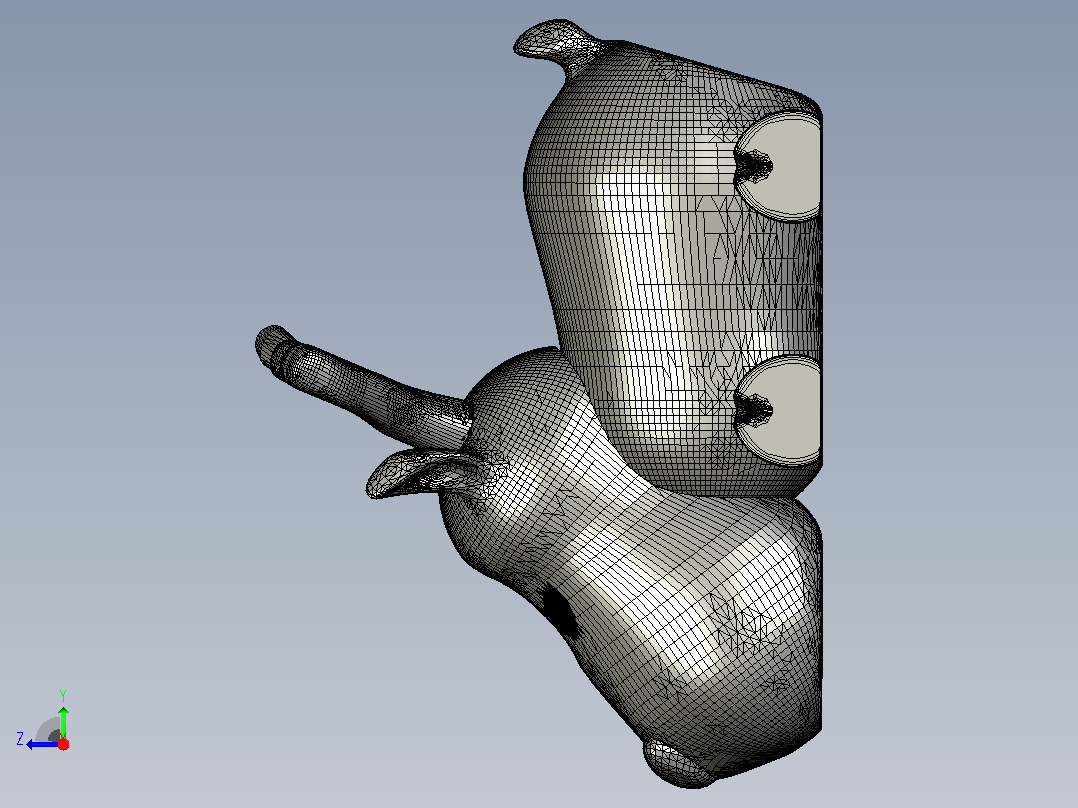1078x808 pixels.
Task: Click the red X axis dot on the triad
Action: [x=63, y=744]
